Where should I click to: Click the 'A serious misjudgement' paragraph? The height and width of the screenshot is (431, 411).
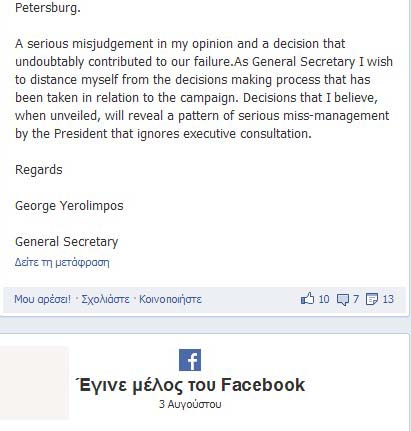click(204, 89)
